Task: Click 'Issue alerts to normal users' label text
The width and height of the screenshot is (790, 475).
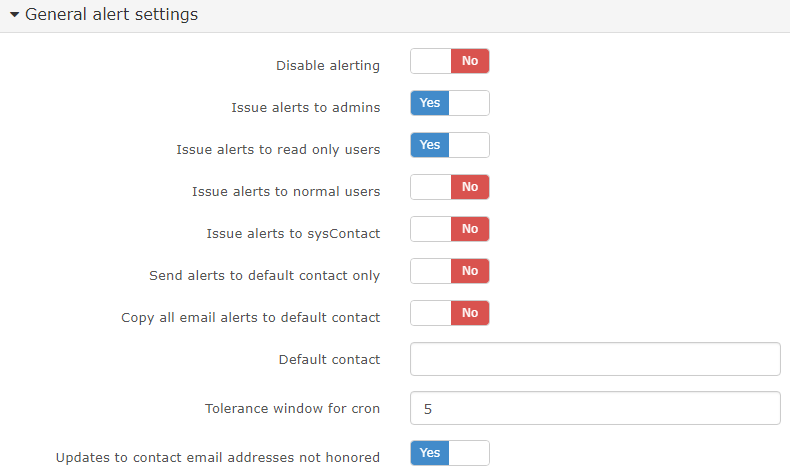Action: [x=286, y=191]
